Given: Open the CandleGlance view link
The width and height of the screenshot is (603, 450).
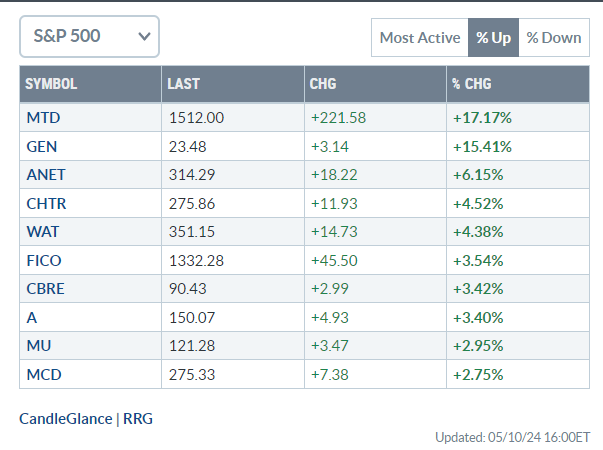Looking at the screenshot, I should click(x=66, y=418).
